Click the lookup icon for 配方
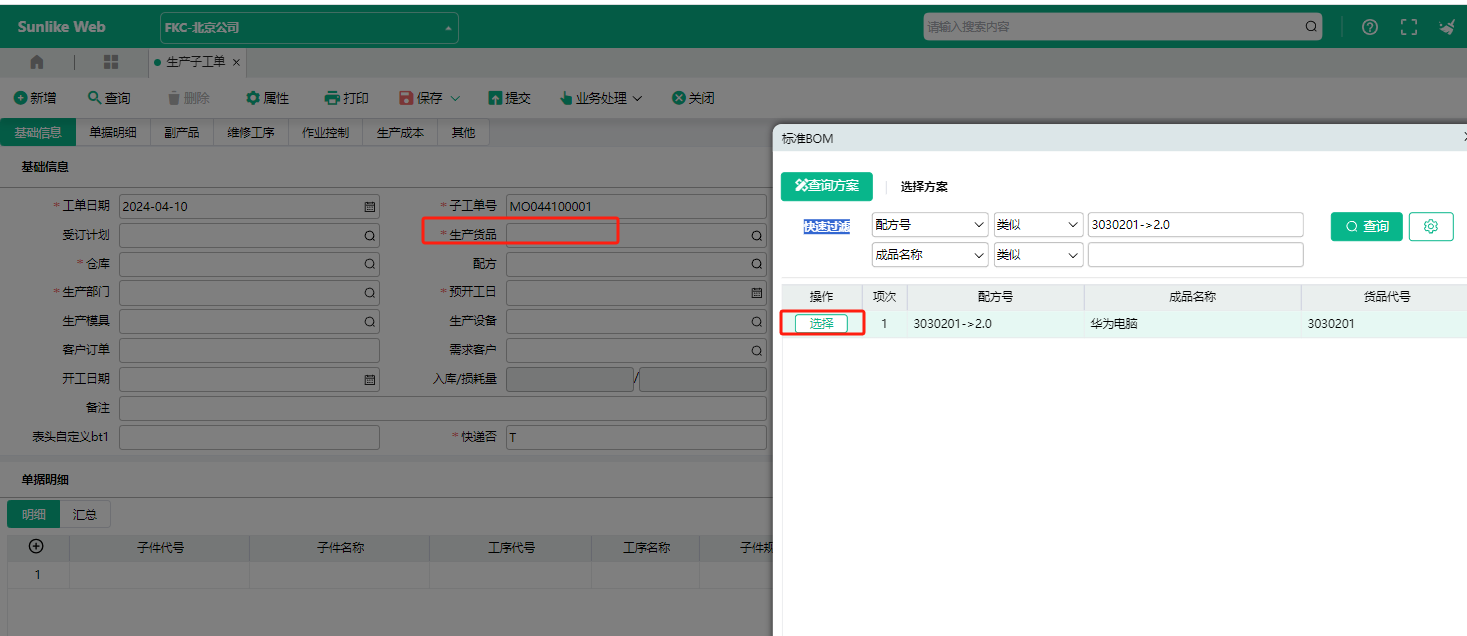Screen dimensions: 1467x636 point(757,264)
